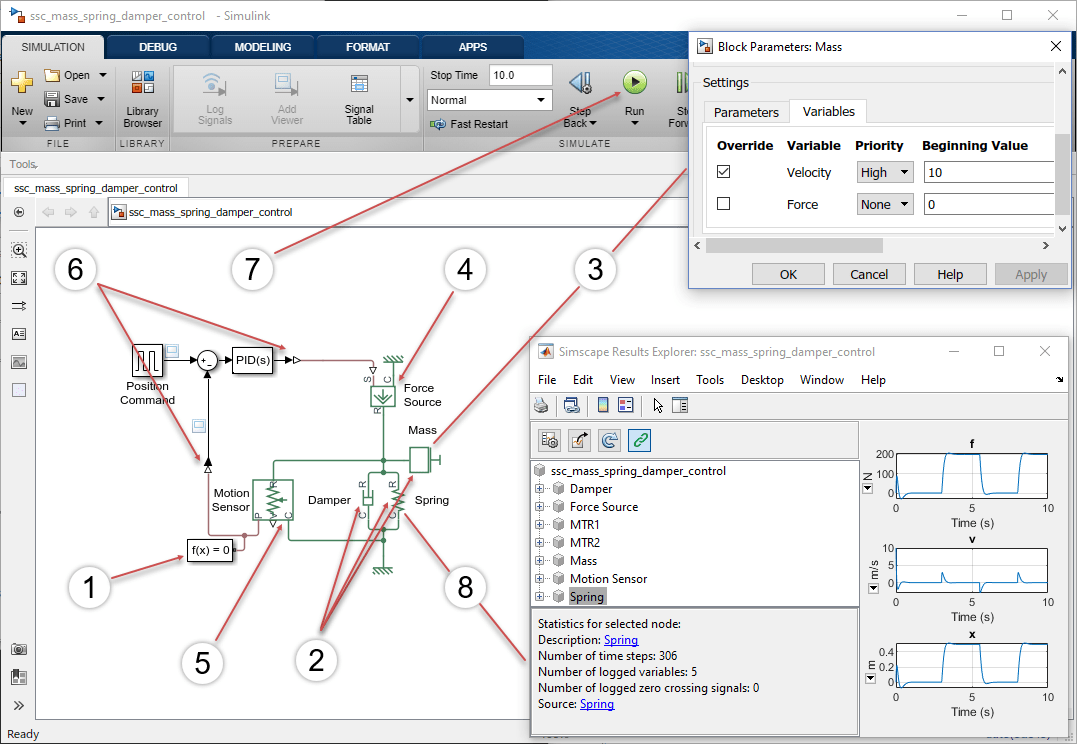Click the plot options gear button
The width and height of the screenshot is (1077, 744).
click(549, 440)
